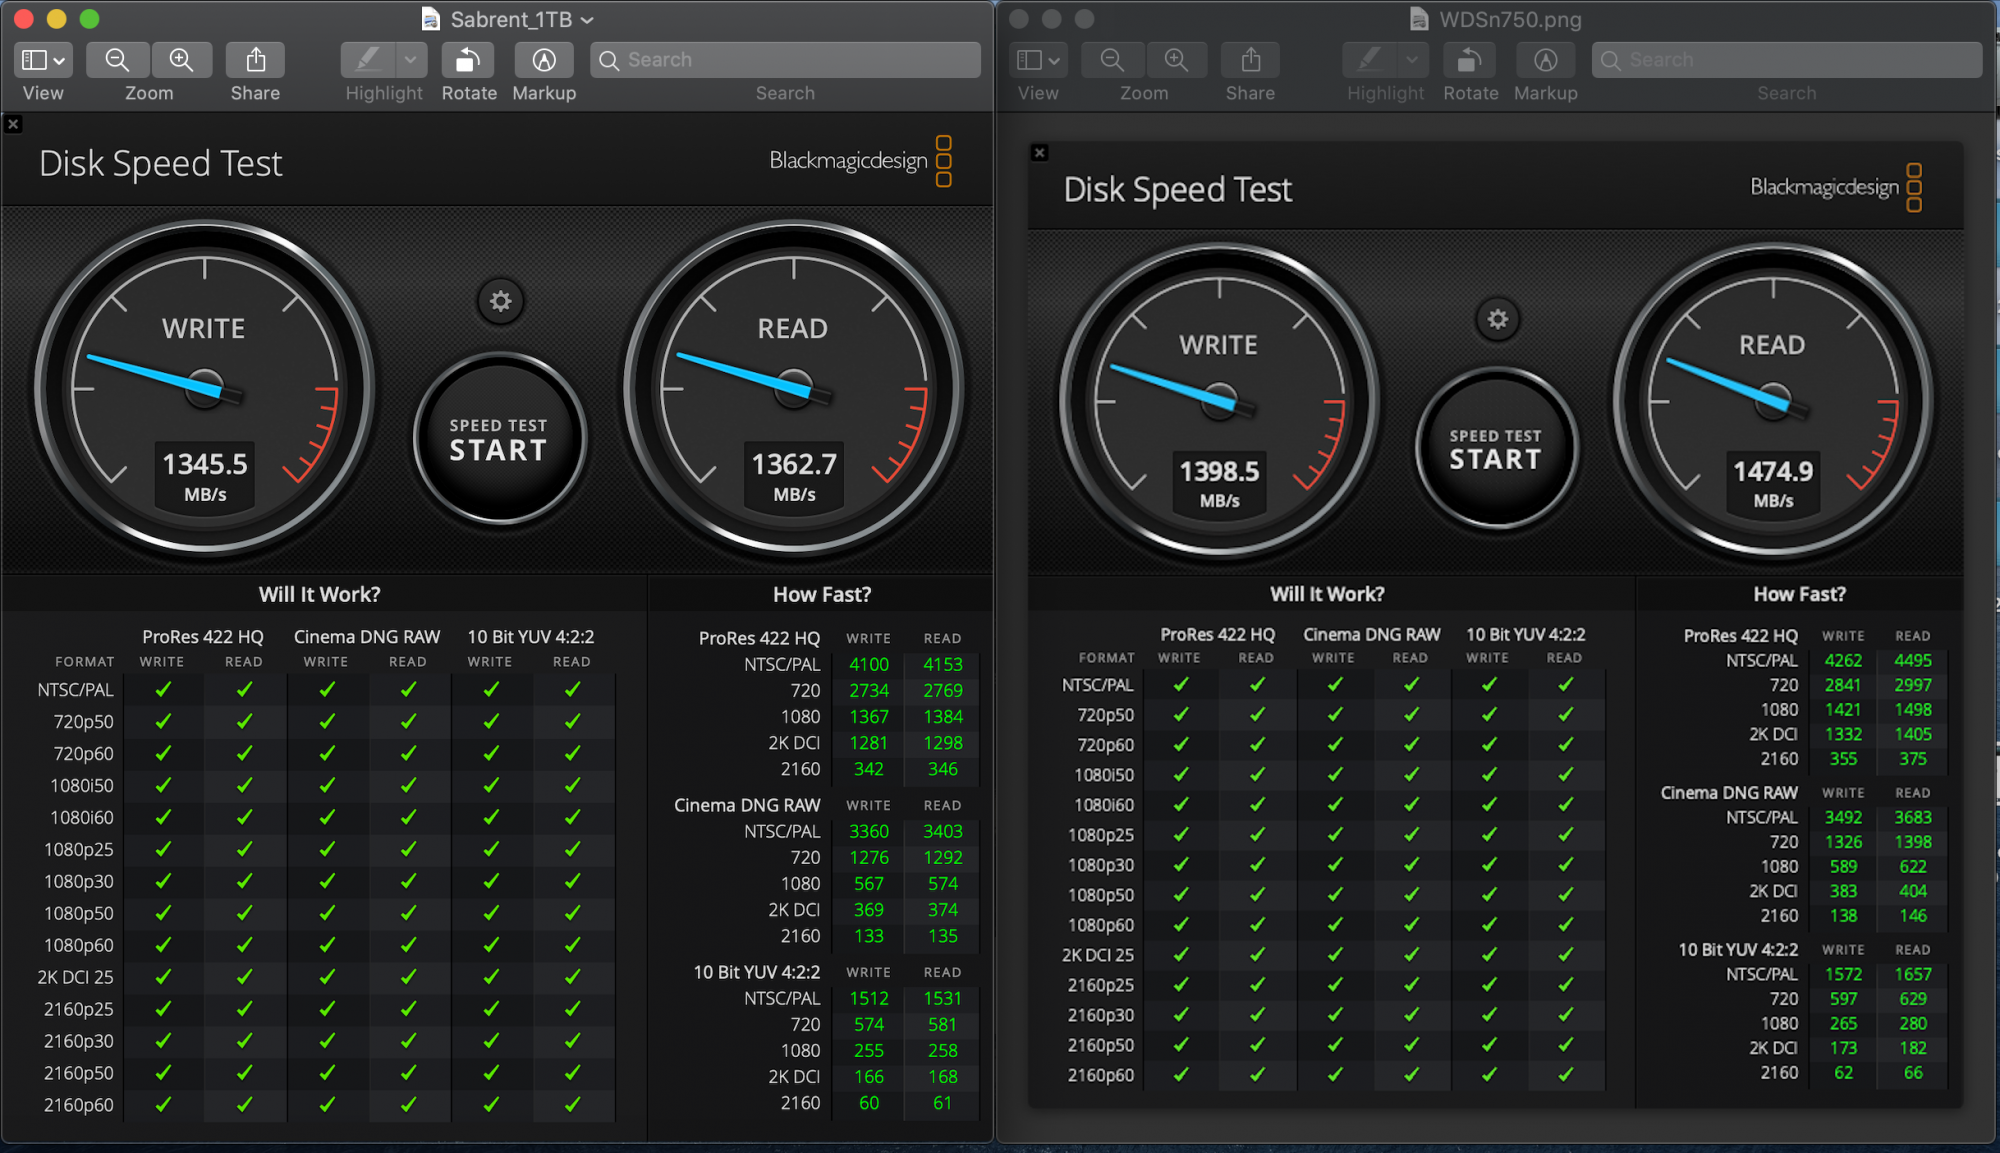The image size is (2000, 1153).
Task: Click the WDSn750.png document proxy icon
Action: click(1419, 19)
